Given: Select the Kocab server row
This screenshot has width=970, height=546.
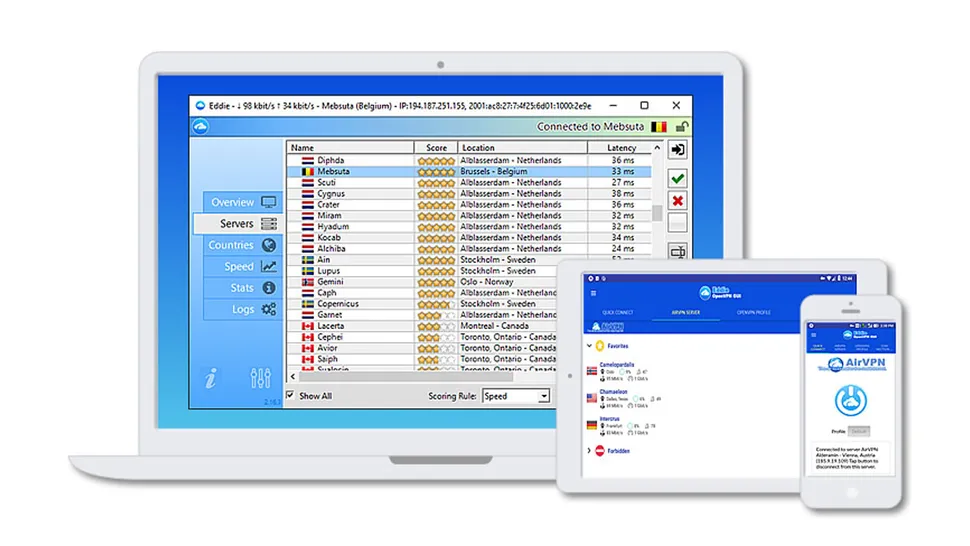Looking at the screenshot, I should tap(469, 237).
